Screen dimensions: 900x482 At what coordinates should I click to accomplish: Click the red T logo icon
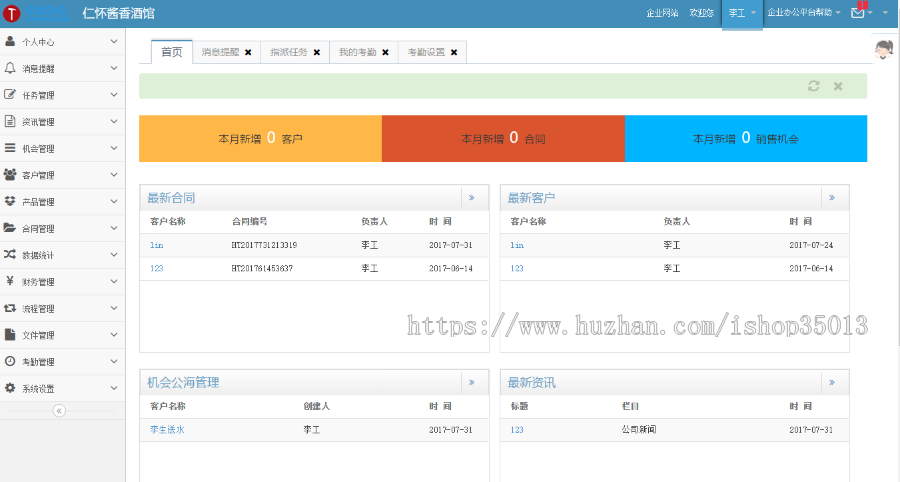click(x=11, y=13)
